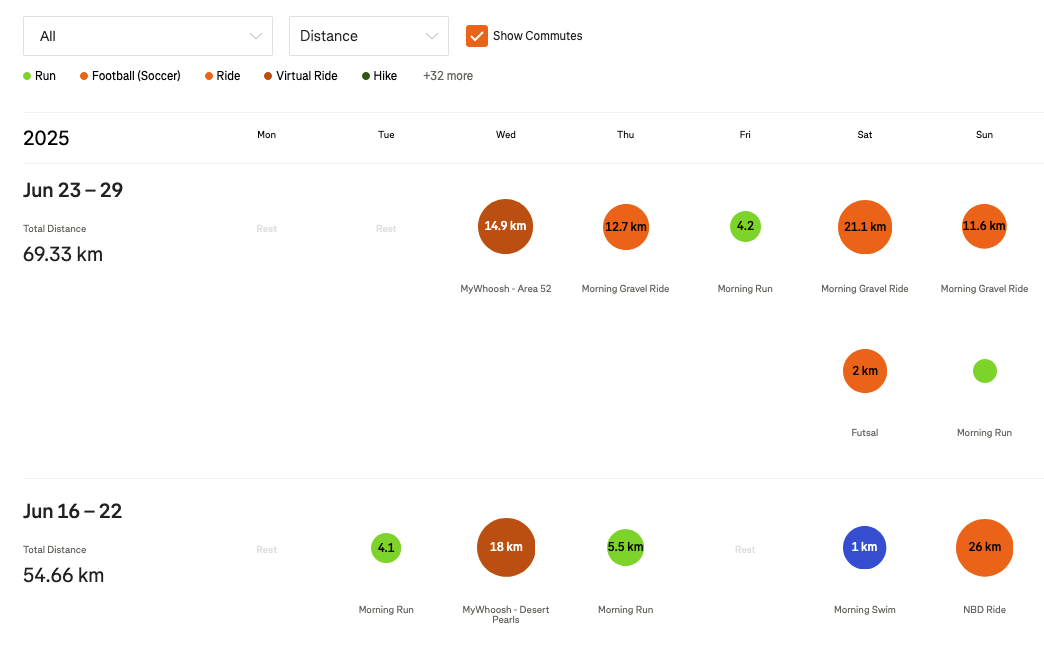Click the Hike legend item
Screen dimensions: 1044x654
[379, 76]
